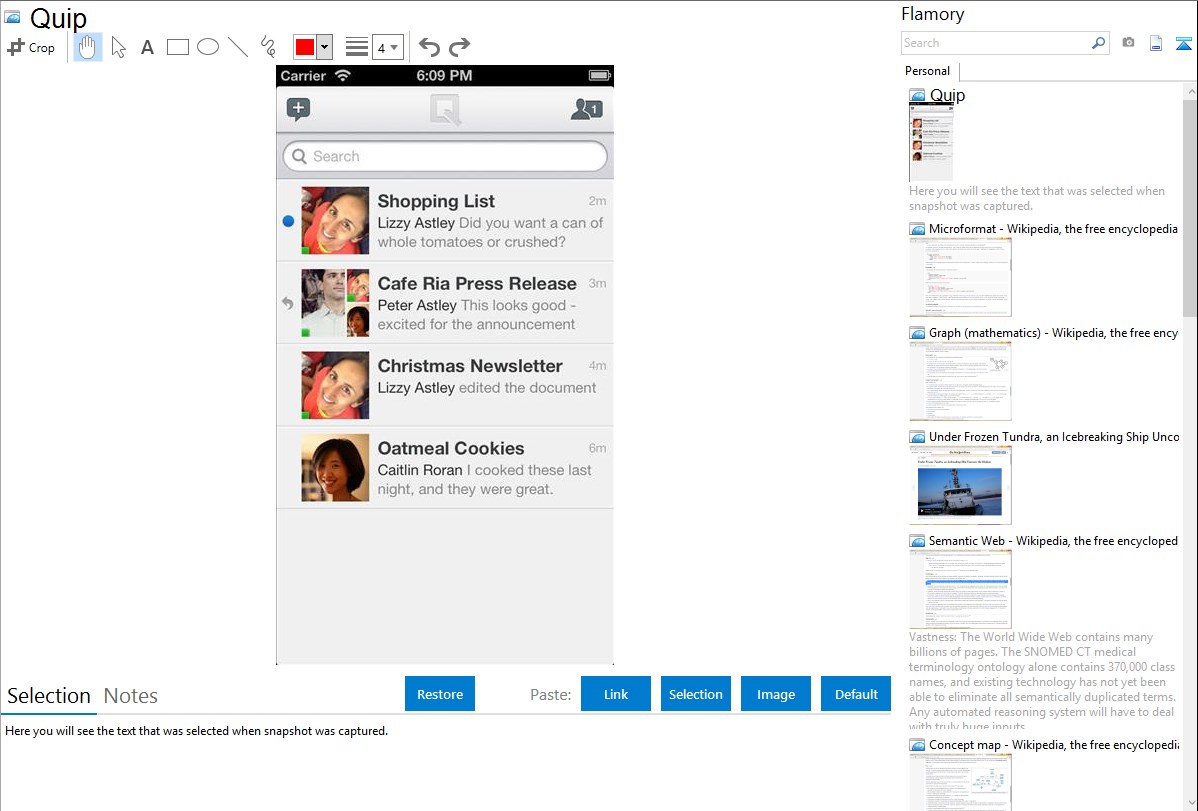Viewport: 1198px width, 811px height.
Task: Click the Quip snapshot title in sidebar
Action: [x=947, y=95]
